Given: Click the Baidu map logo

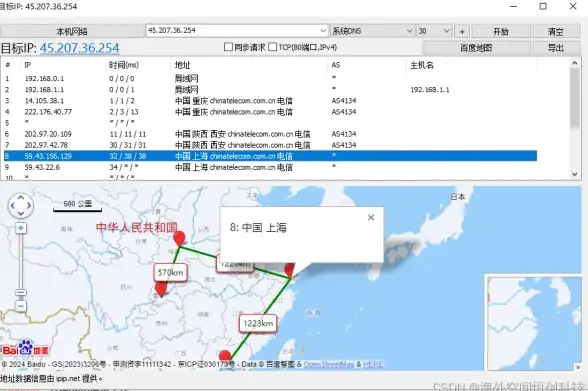Looking at the screenshot, I should pyautogui.click(x=26, y=348).
